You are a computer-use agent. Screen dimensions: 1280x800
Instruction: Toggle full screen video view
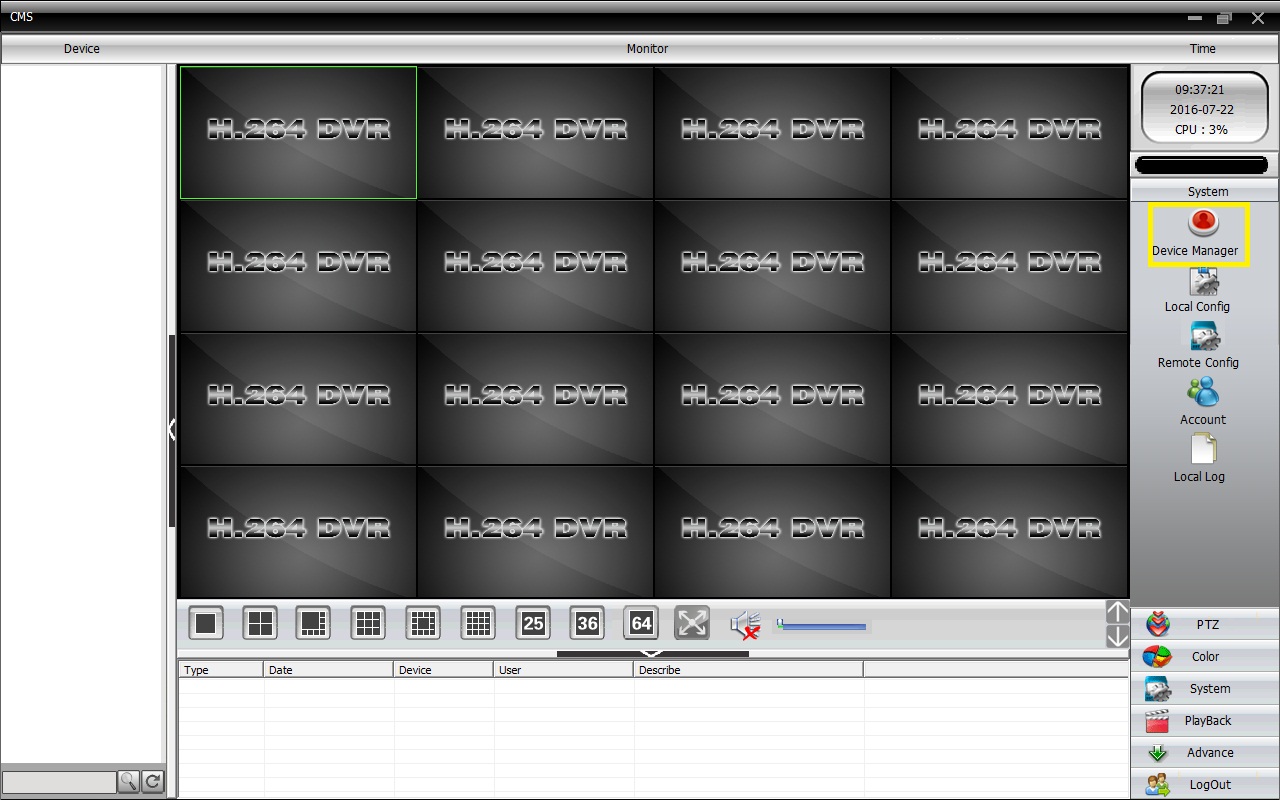pos(692,624)
